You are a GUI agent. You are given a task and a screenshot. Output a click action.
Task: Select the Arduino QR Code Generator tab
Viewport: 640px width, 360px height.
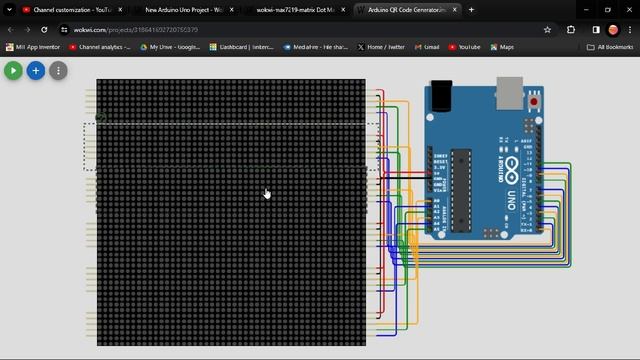coord(407,10)
